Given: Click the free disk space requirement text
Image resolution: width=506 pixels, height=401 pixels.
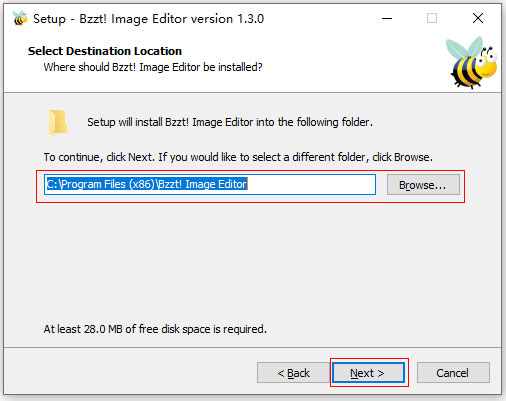Looking at the screenshot, I should [x=155, y=329].
